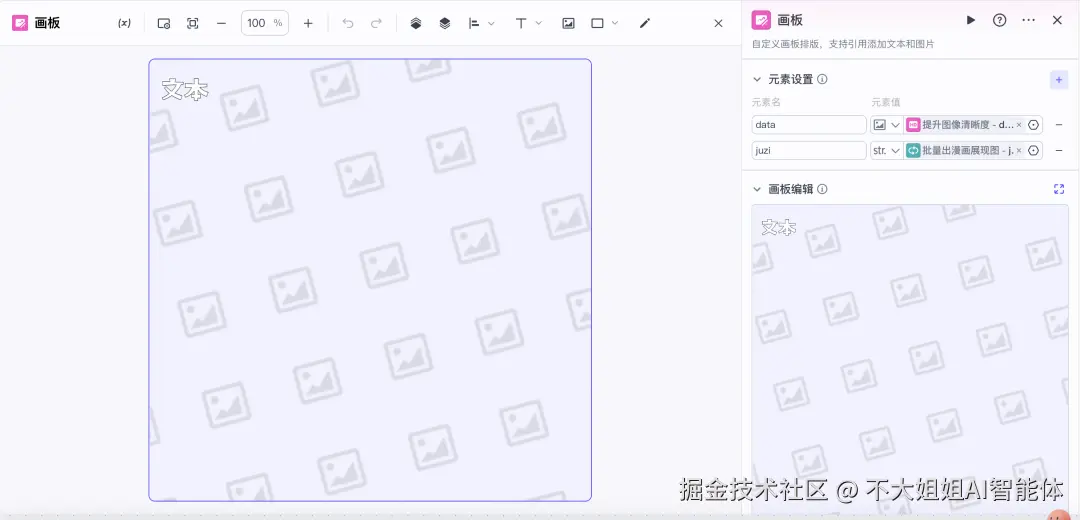Collapse the 元素设置 section
The height and width of the screenshot is (520, 1080).
tap(757, 79)
